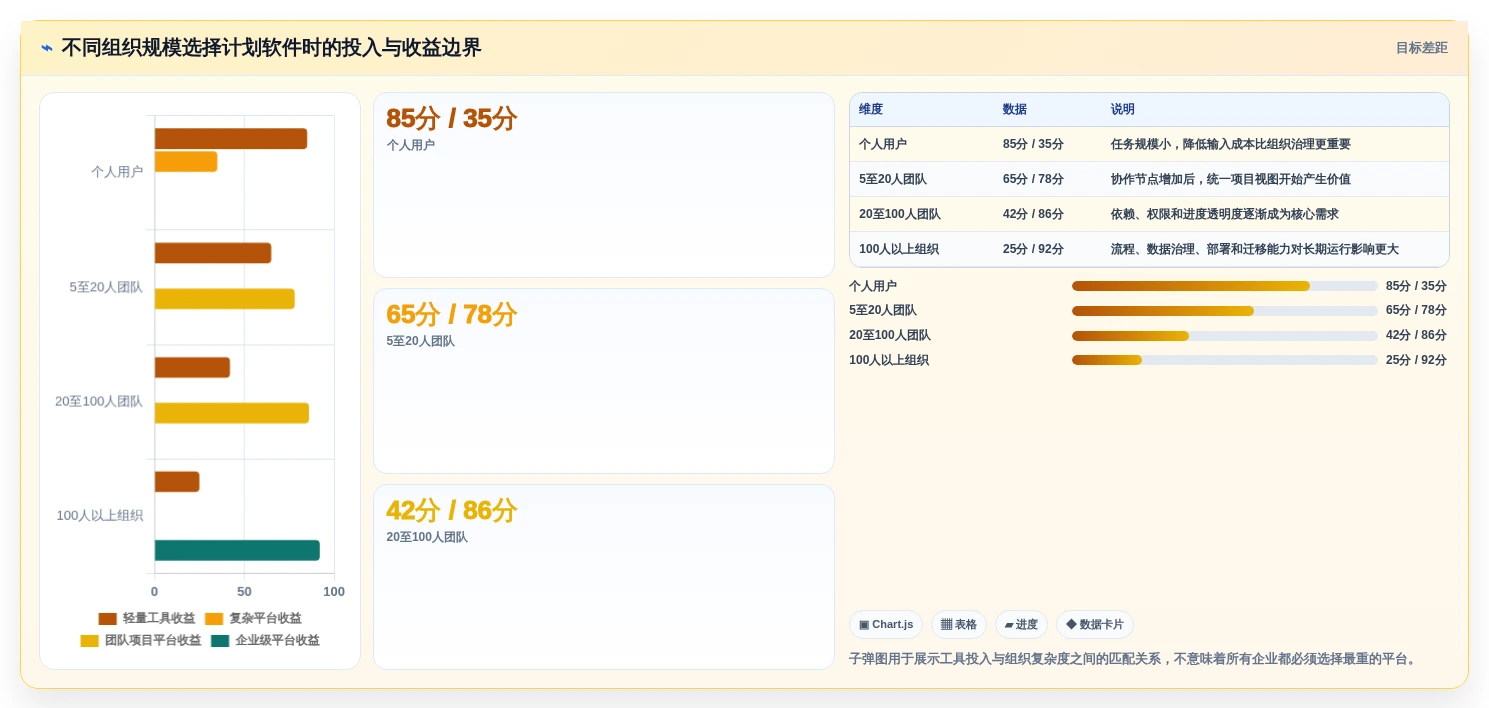
Task: Select the Chart.js tag button
Action: tap(886, 625)
